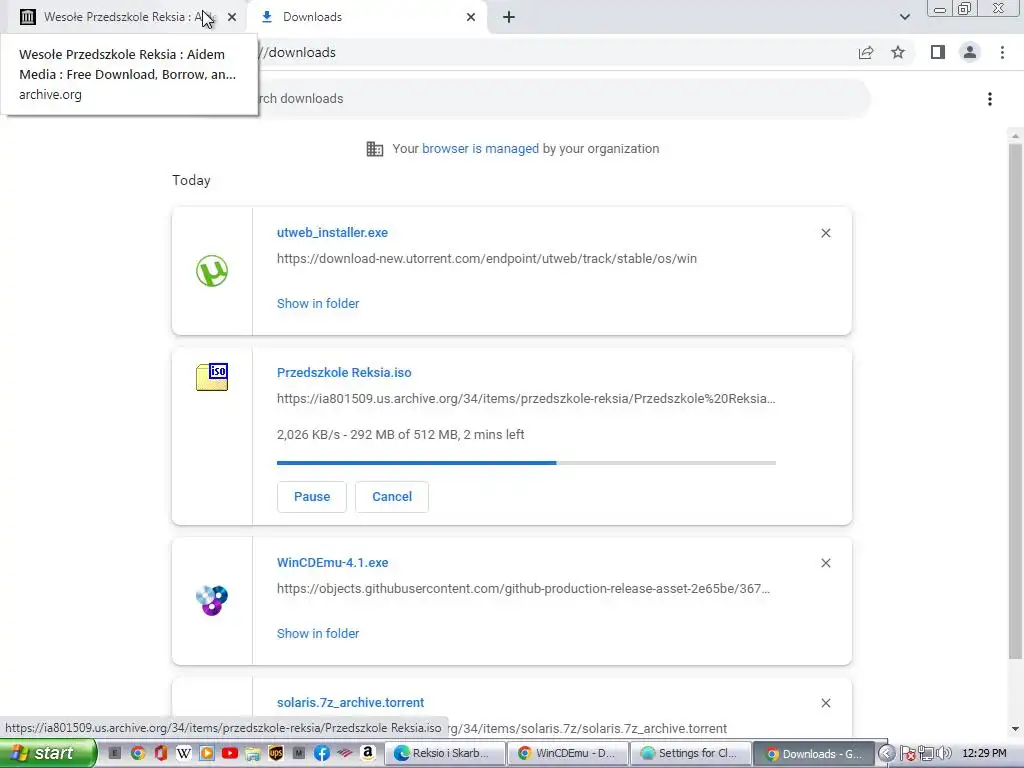This screenshot has height=768, width=1024.
Task: Click the ISO download progress bar
Action: 526,463
